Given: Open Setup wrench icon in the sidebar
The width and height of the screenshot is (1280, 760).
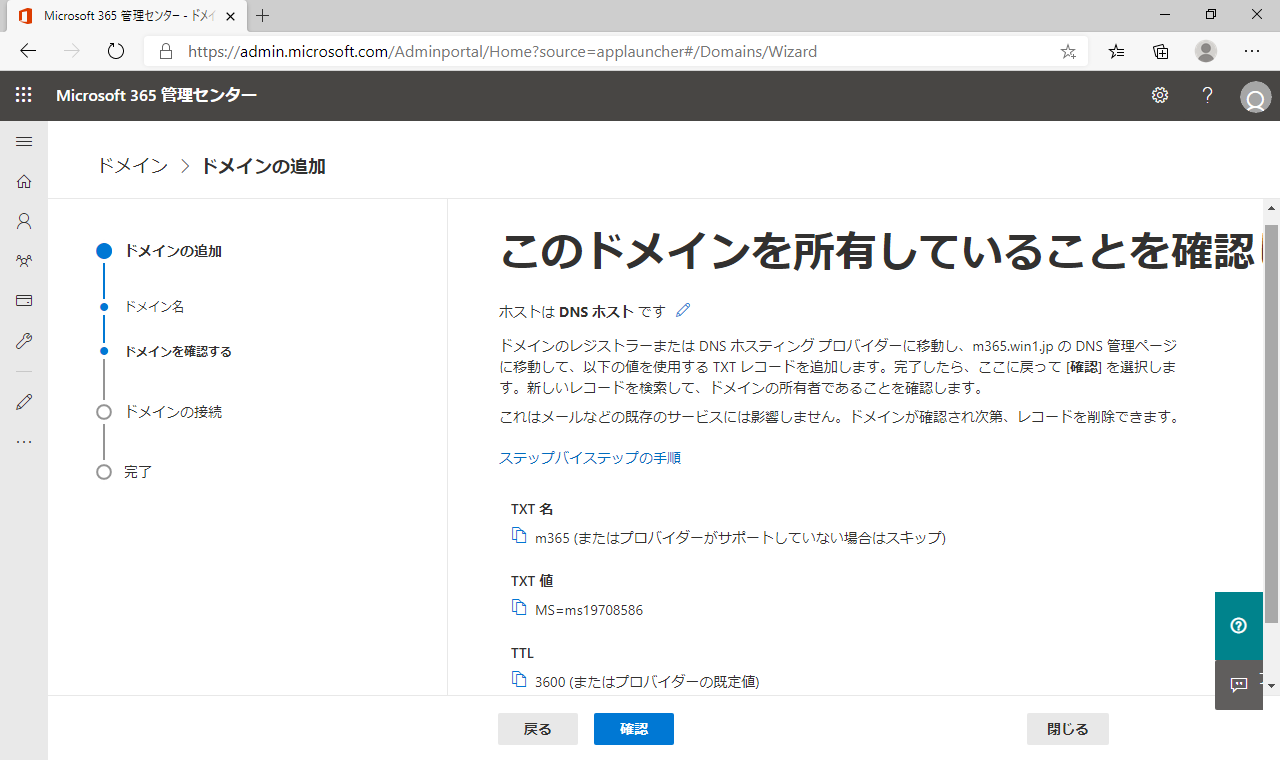Looking at the screenshot, I should (24, 341).
